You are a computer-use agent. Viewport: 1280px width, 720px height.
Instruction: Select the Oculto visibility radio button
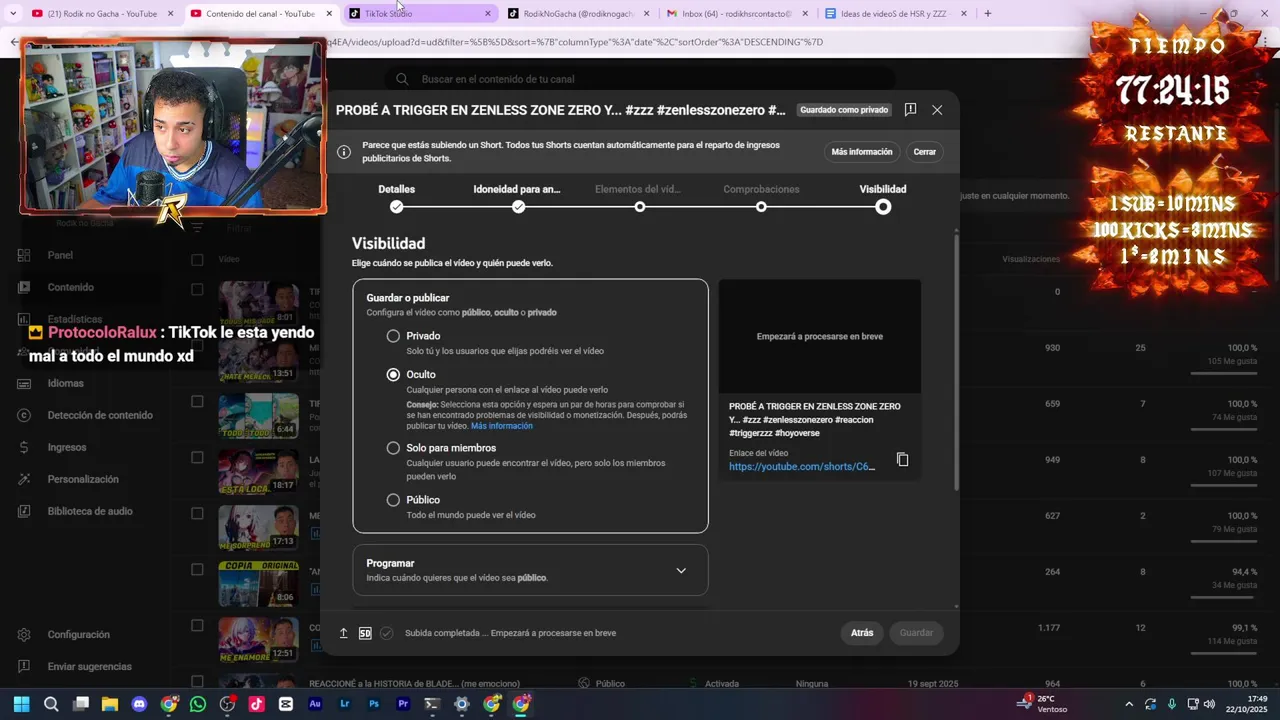tap(393, 374)
